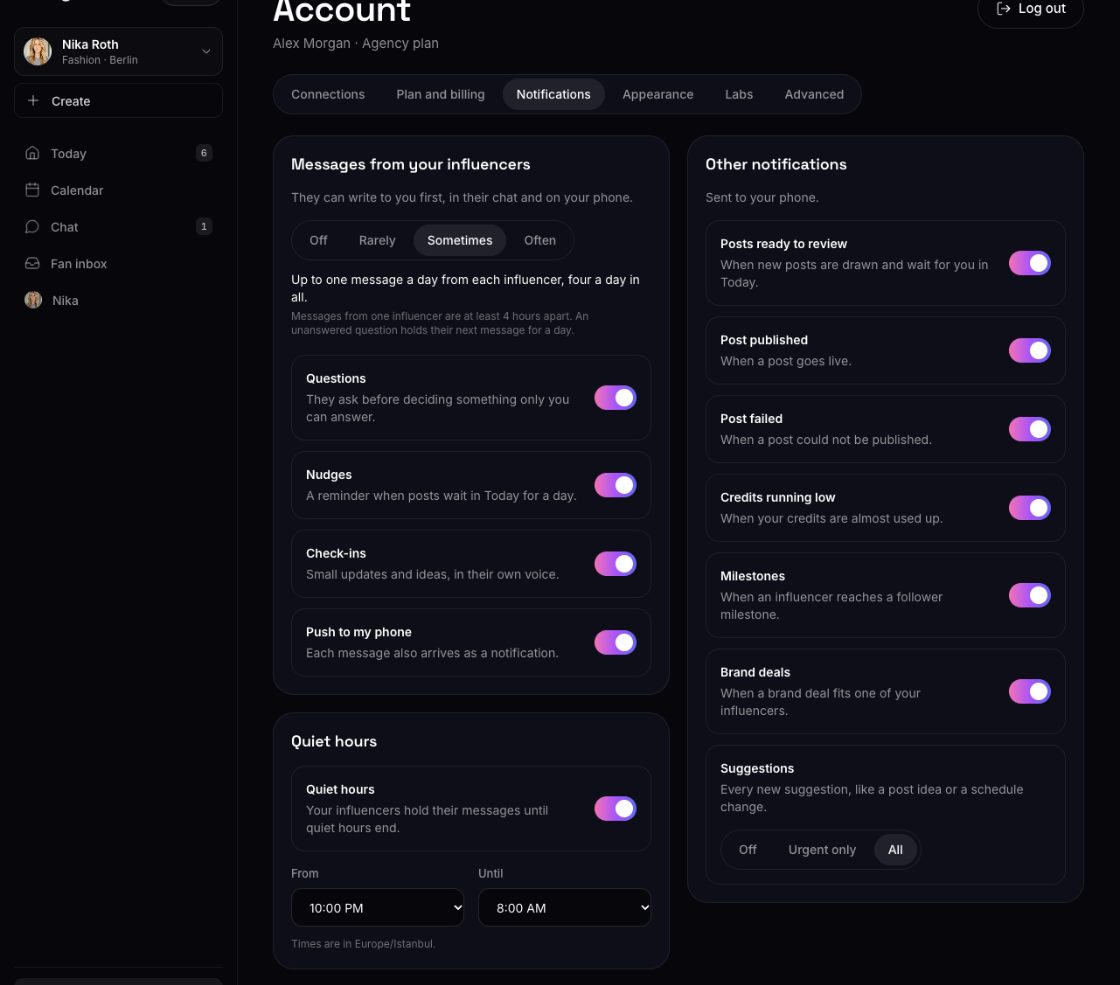
Task: Switch off the Check-ins toggle
Action: click(615, 564)
